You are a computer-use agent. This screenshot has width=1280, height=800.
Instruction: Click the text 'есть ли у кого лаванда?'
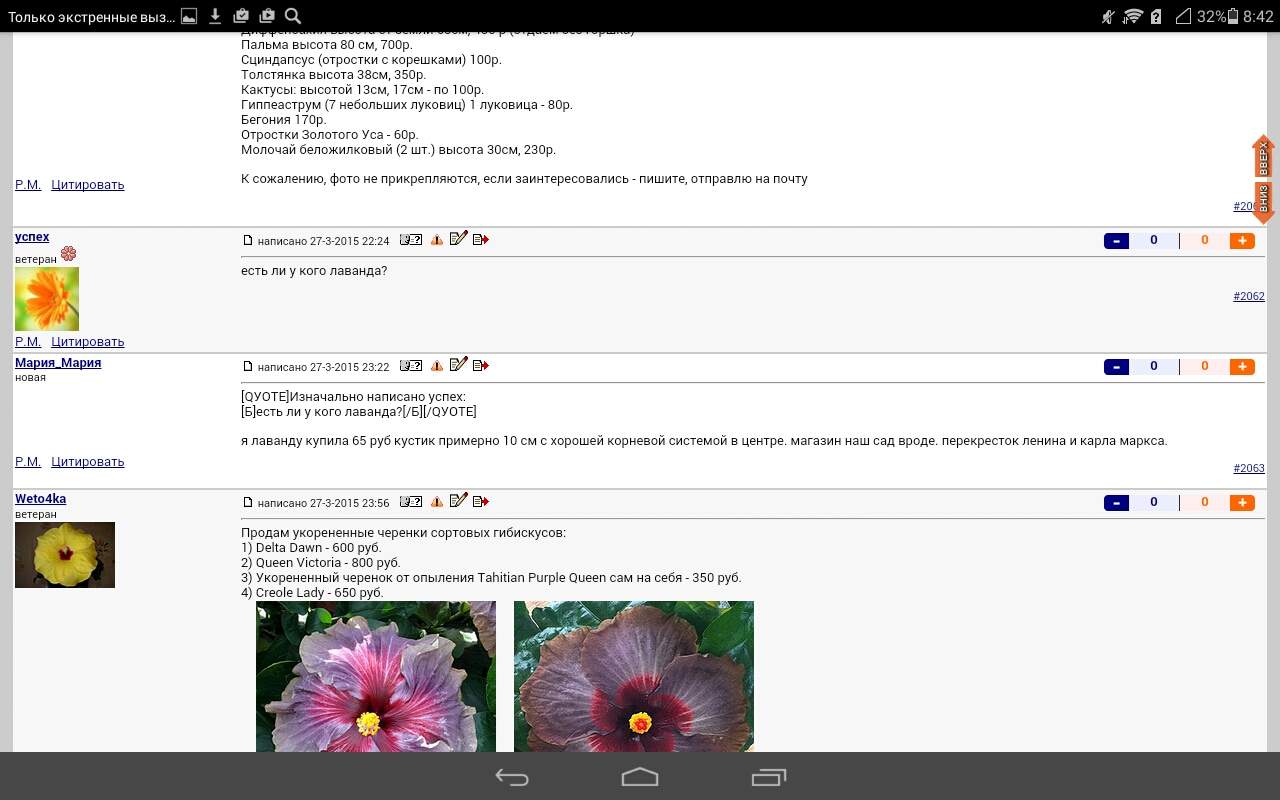(x=314, y=271)
